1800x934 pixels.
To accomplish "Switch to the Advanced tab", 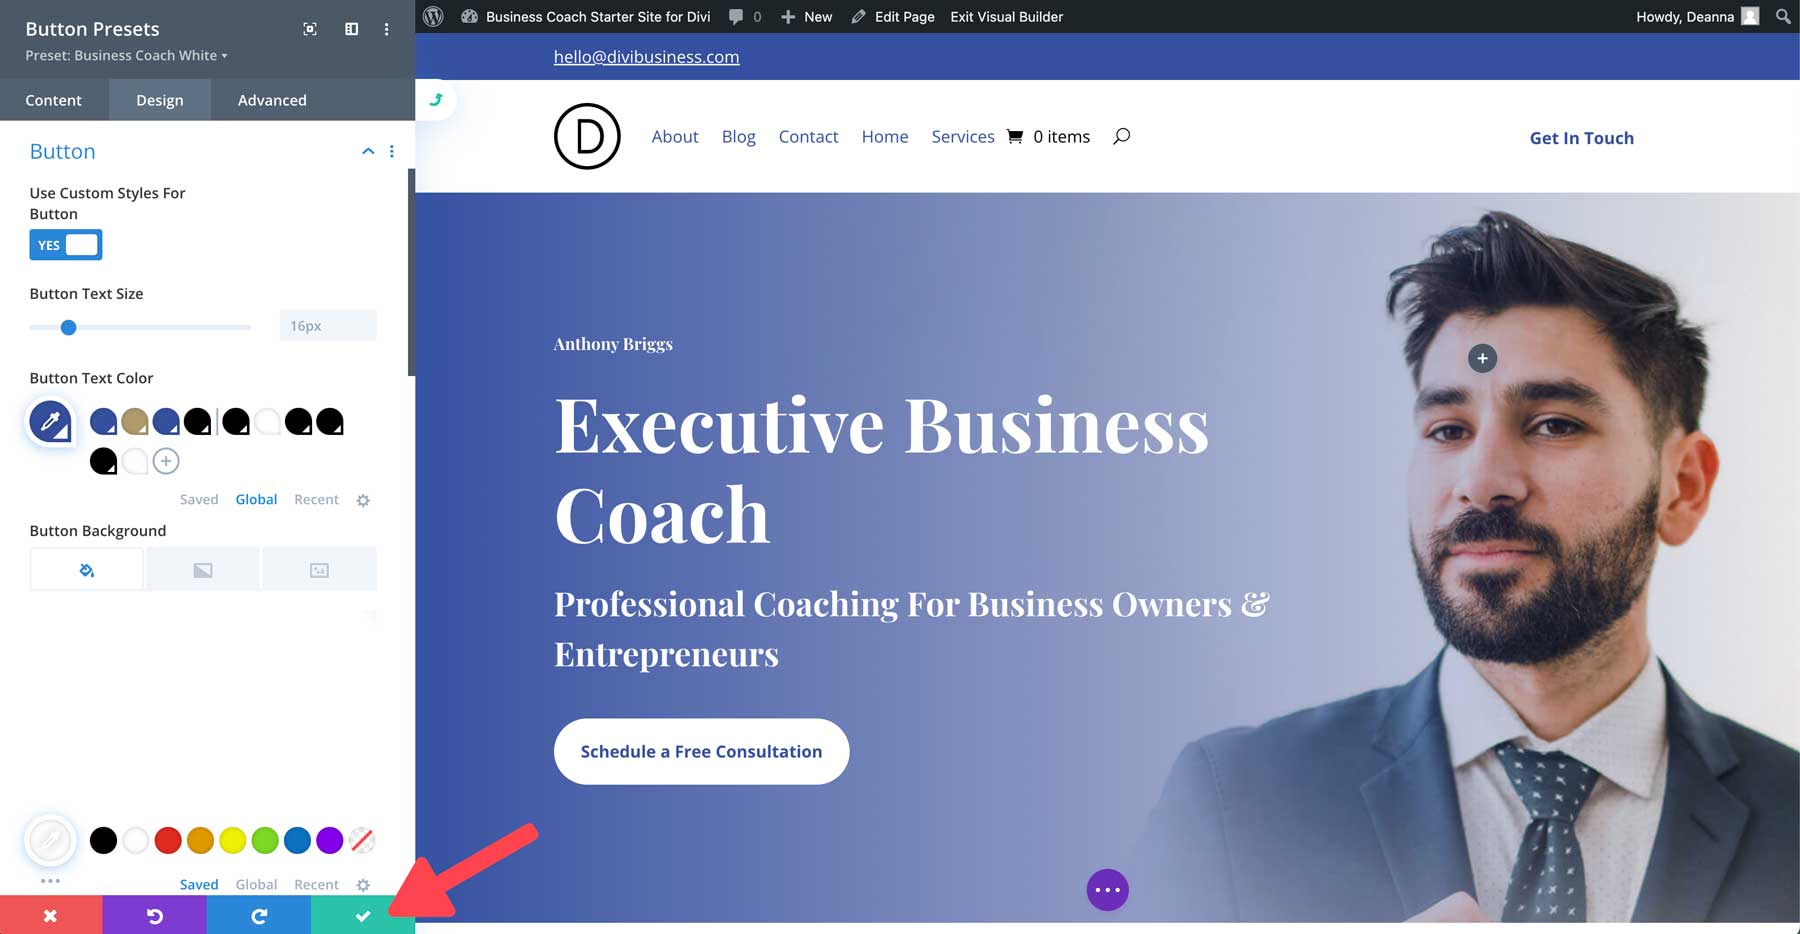I will pos(271,100).
